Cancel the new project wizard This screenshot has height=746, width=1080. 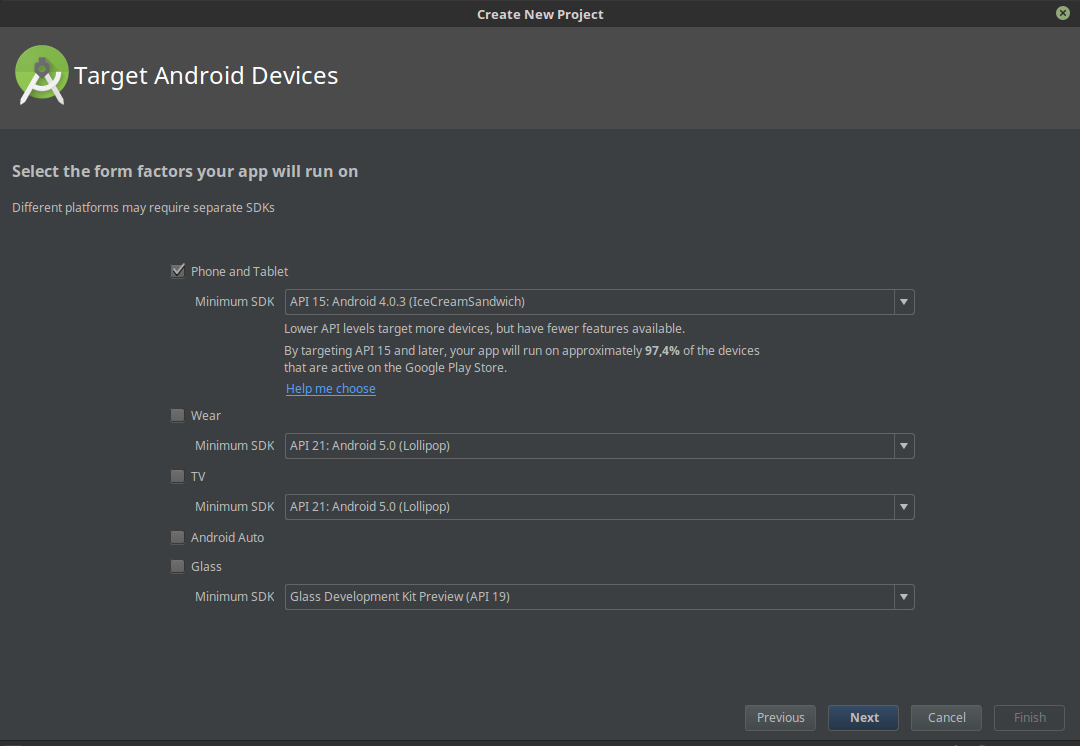[x=945, y=717]
